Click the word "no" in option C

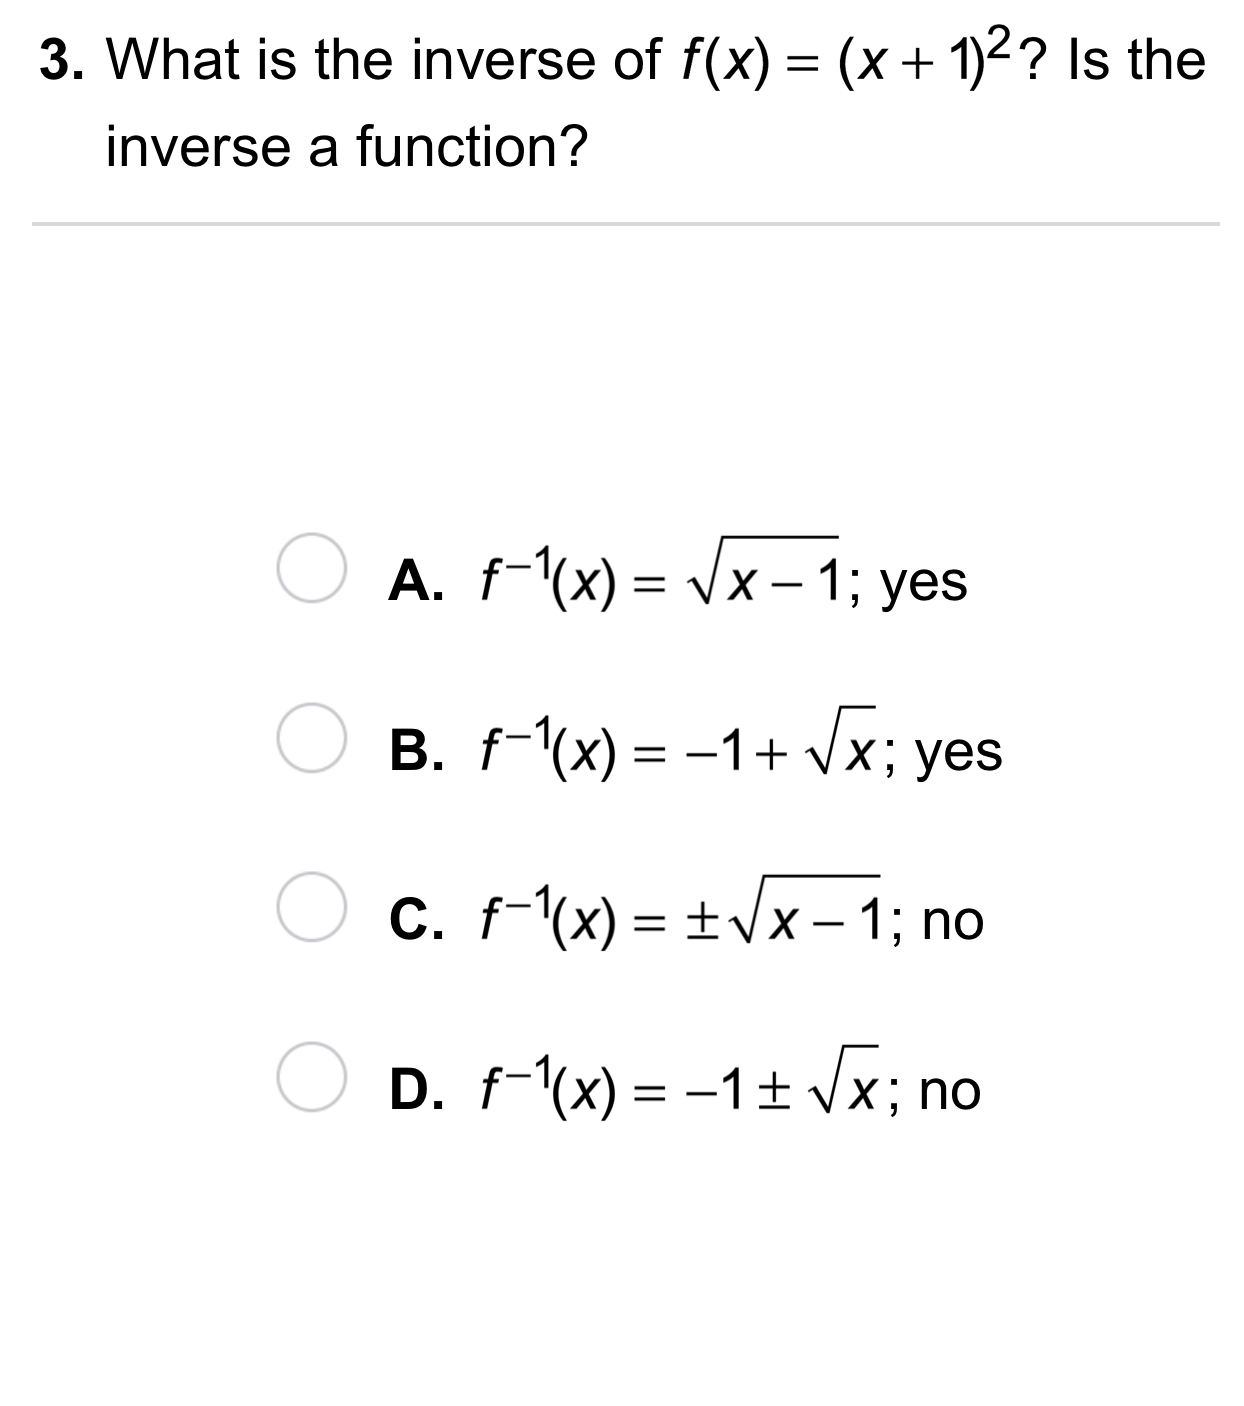pos(953,922)
